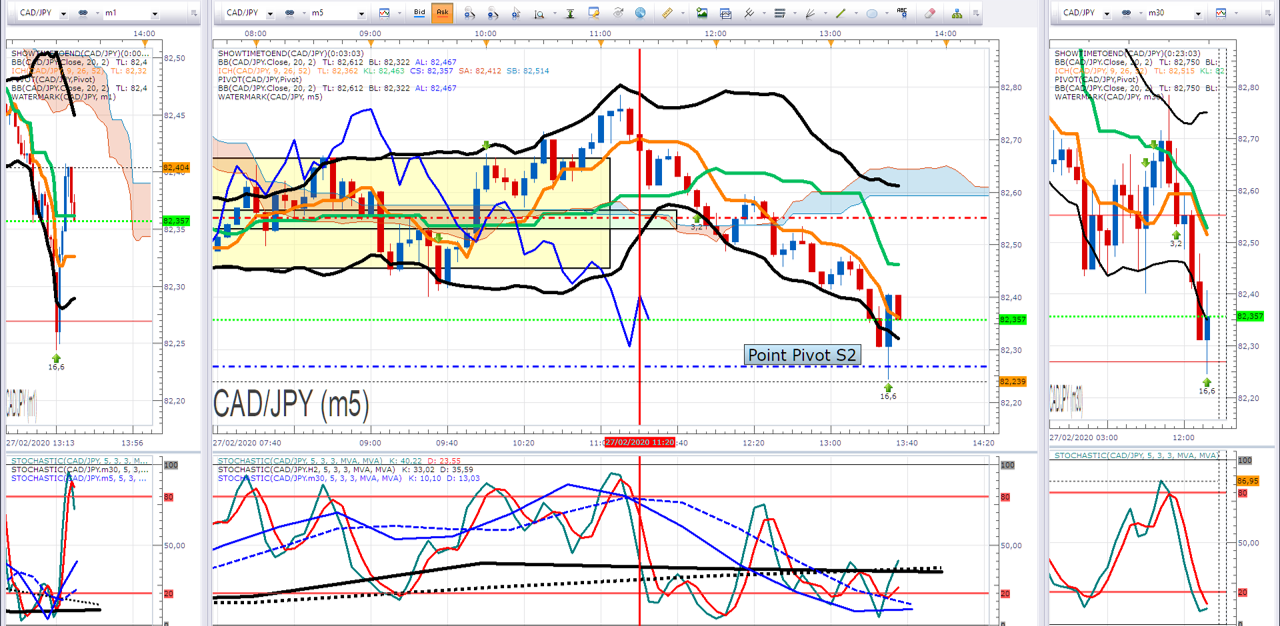
Task: Select the PIVOT(CAD/JPY,Pivot) label in m5 chart
Action: click(x=259, y=79)
